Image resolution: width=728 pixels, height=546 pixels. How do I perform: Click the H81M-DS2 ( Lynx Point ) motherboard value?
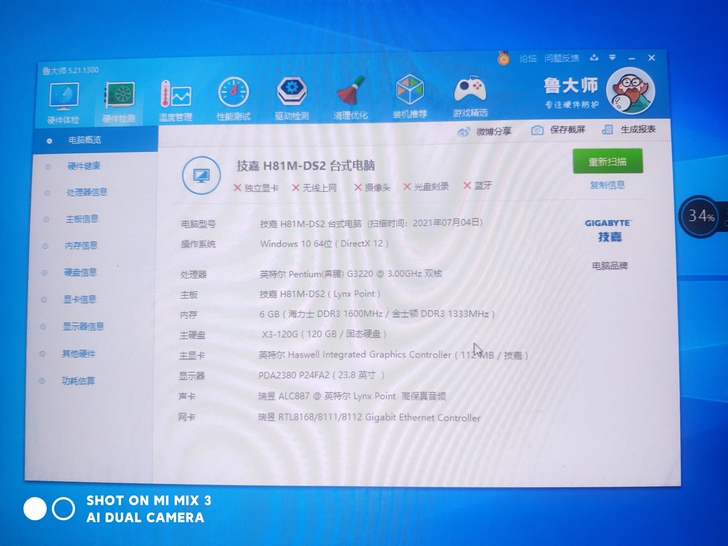pyautogui.click(x=320, y=294)
